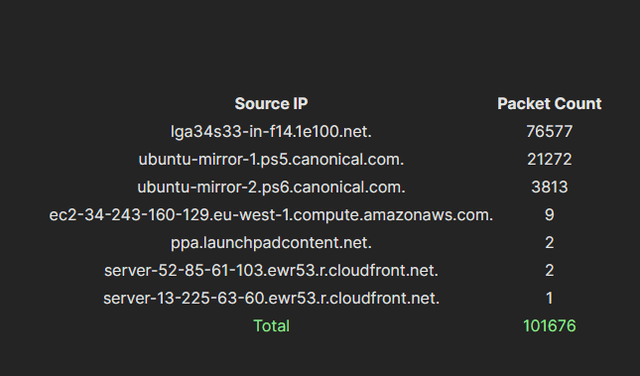Select the lga34s33-in-f14.1e100.net. hostname

coord(271,131)
